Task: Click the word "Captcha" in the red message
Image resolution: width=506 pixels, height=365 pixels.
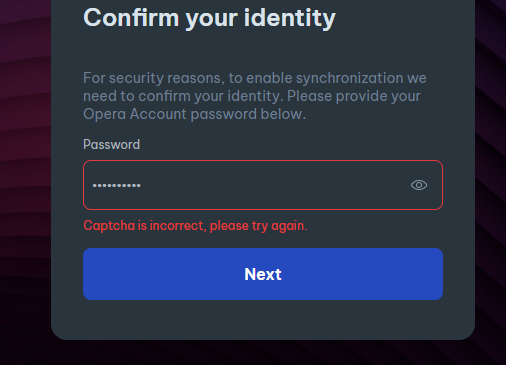Action: point(109,226)
